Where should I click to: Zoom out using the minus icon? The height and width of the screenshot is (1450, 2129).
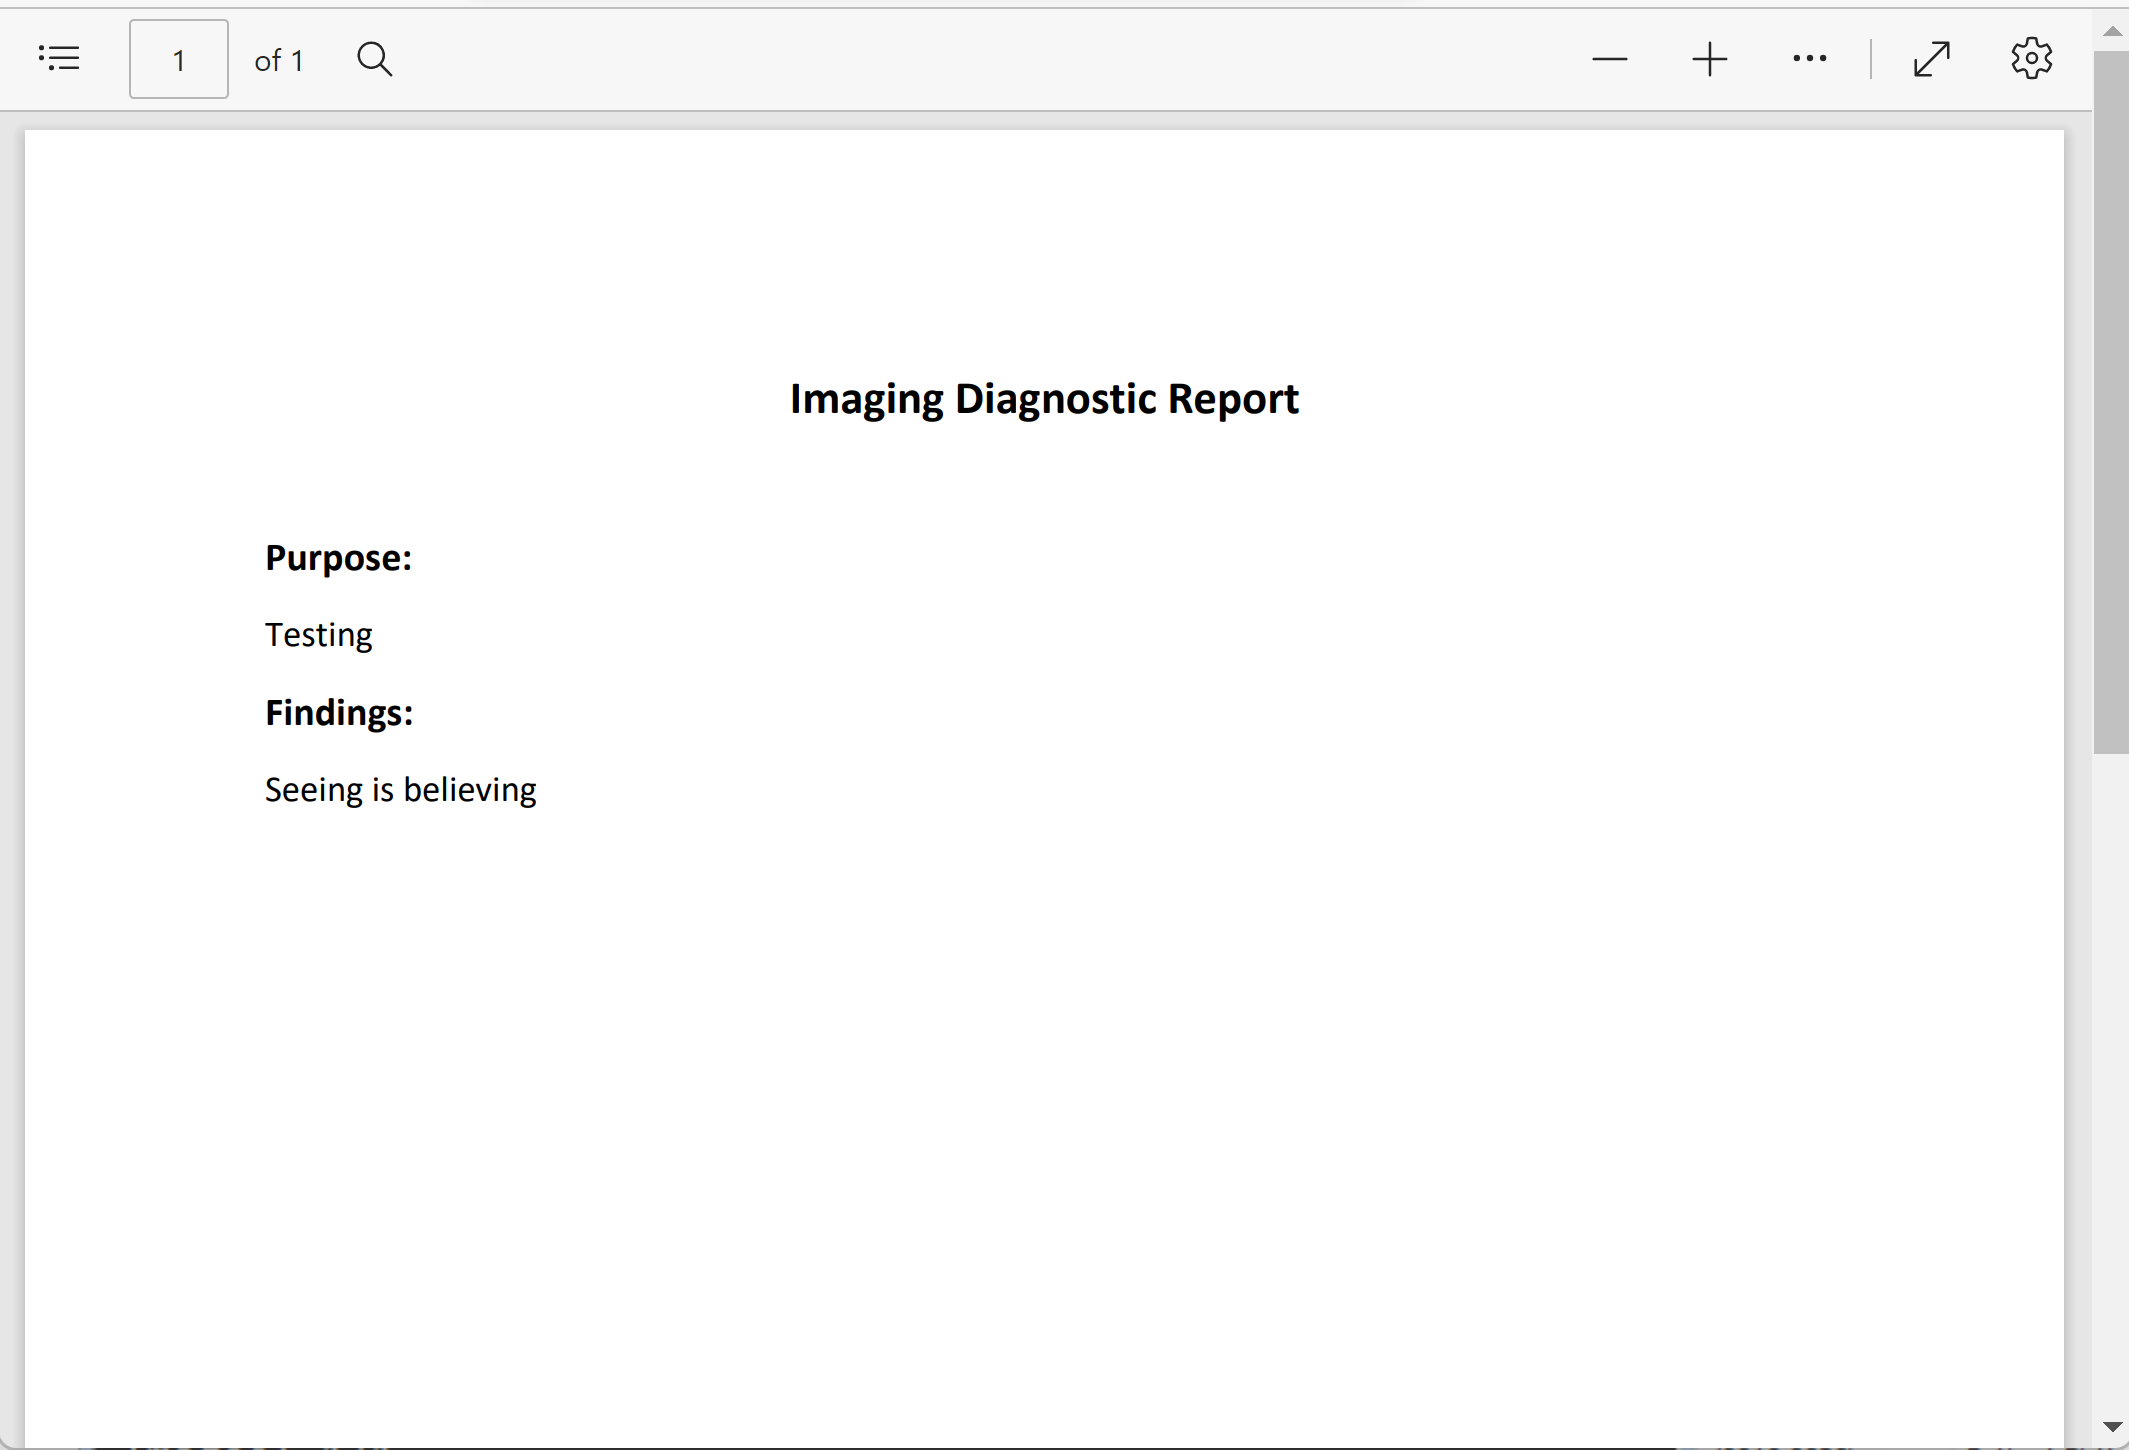[x=1609, y=59]
